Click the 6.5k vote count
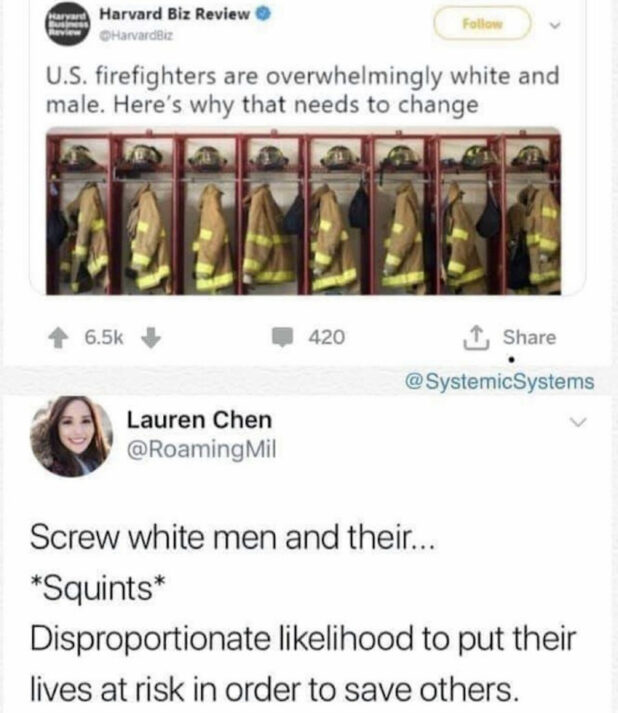This screenshot has width=618, height=713. tap(104, 337)
